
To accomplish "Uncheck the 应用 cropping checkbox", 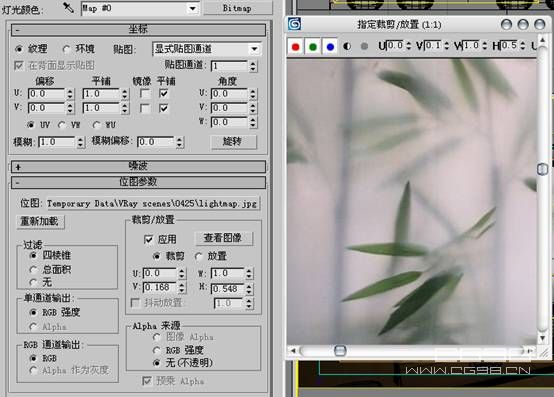I will tap(148, 239).
